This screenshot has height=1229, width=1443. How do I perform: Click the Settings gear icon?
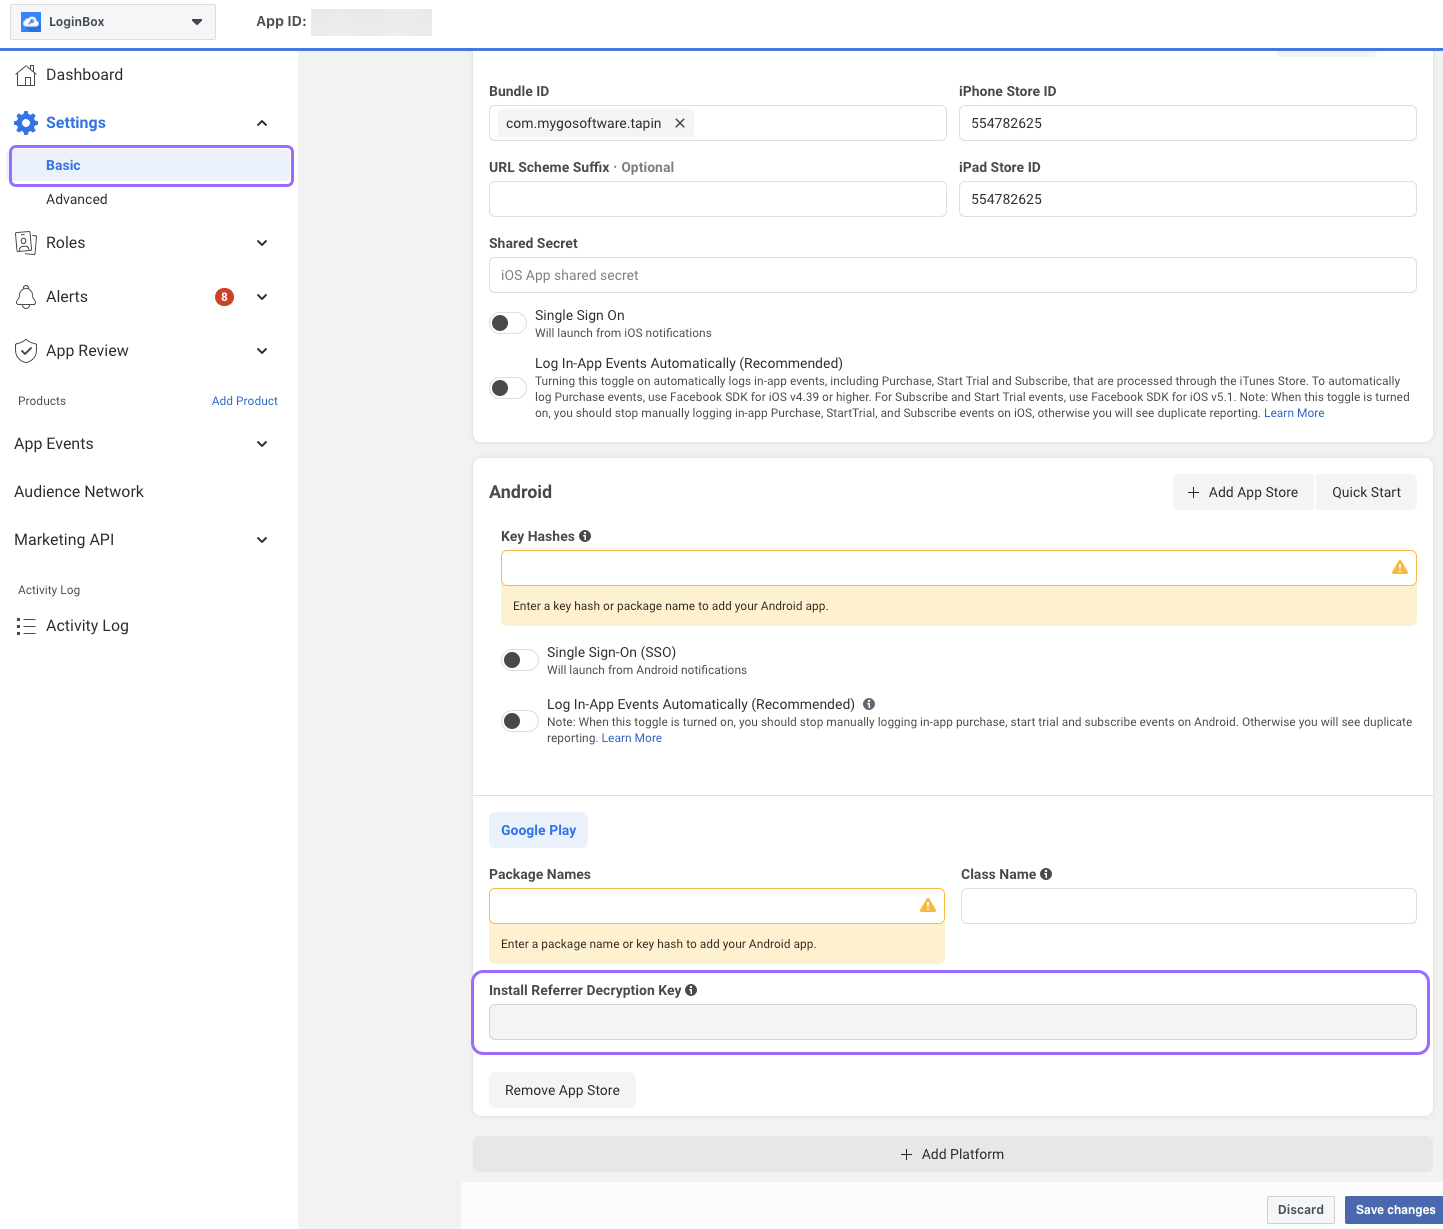coord(26,123)
